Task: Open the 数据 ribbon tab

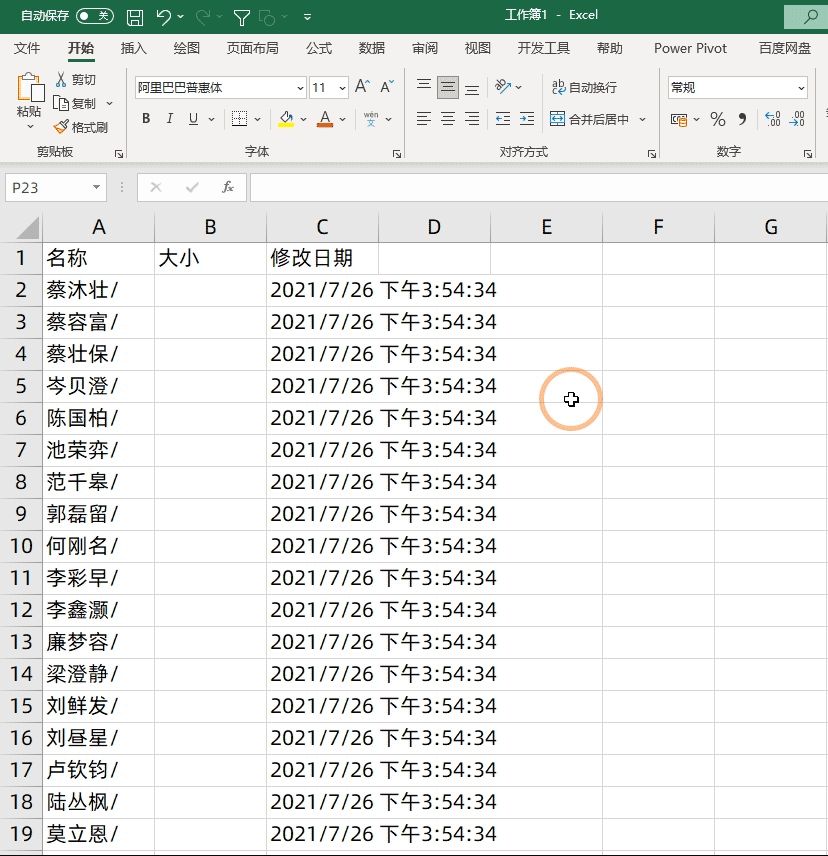Action: click(x=371, y=48)
